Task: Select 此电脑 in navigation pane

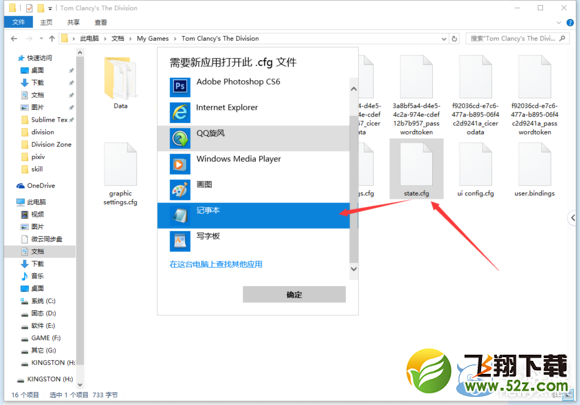Action: click(x=31, y=202)
